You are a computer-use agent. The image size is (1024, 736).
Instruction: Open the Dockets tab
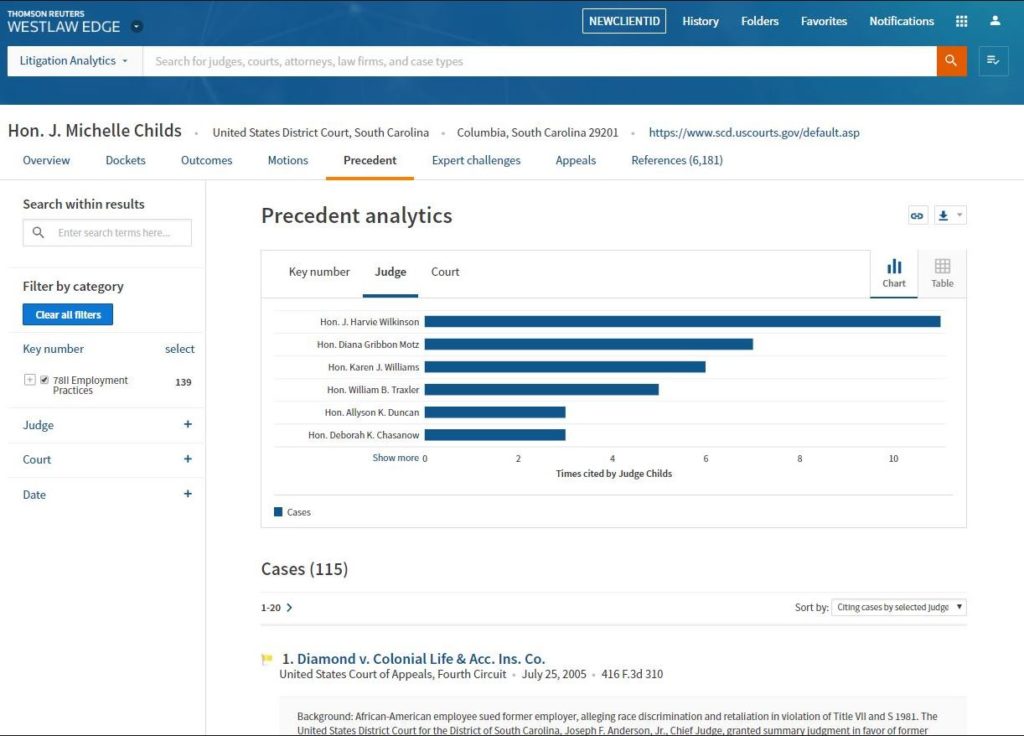pyautogui.click(x=125, y=161)
